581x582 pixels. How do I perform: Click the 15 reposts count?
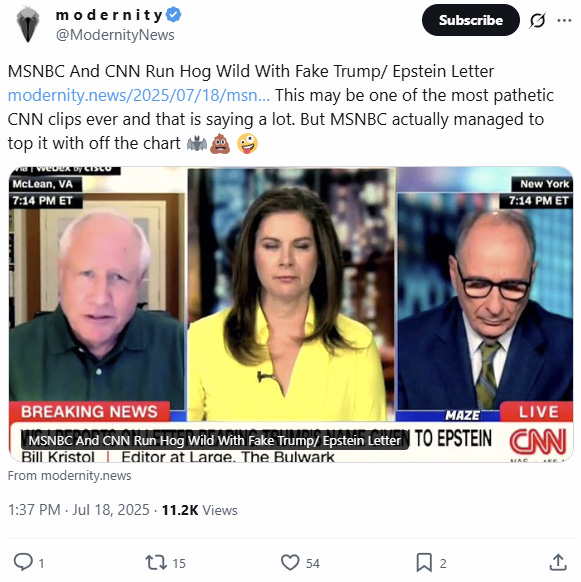[179, 563]
